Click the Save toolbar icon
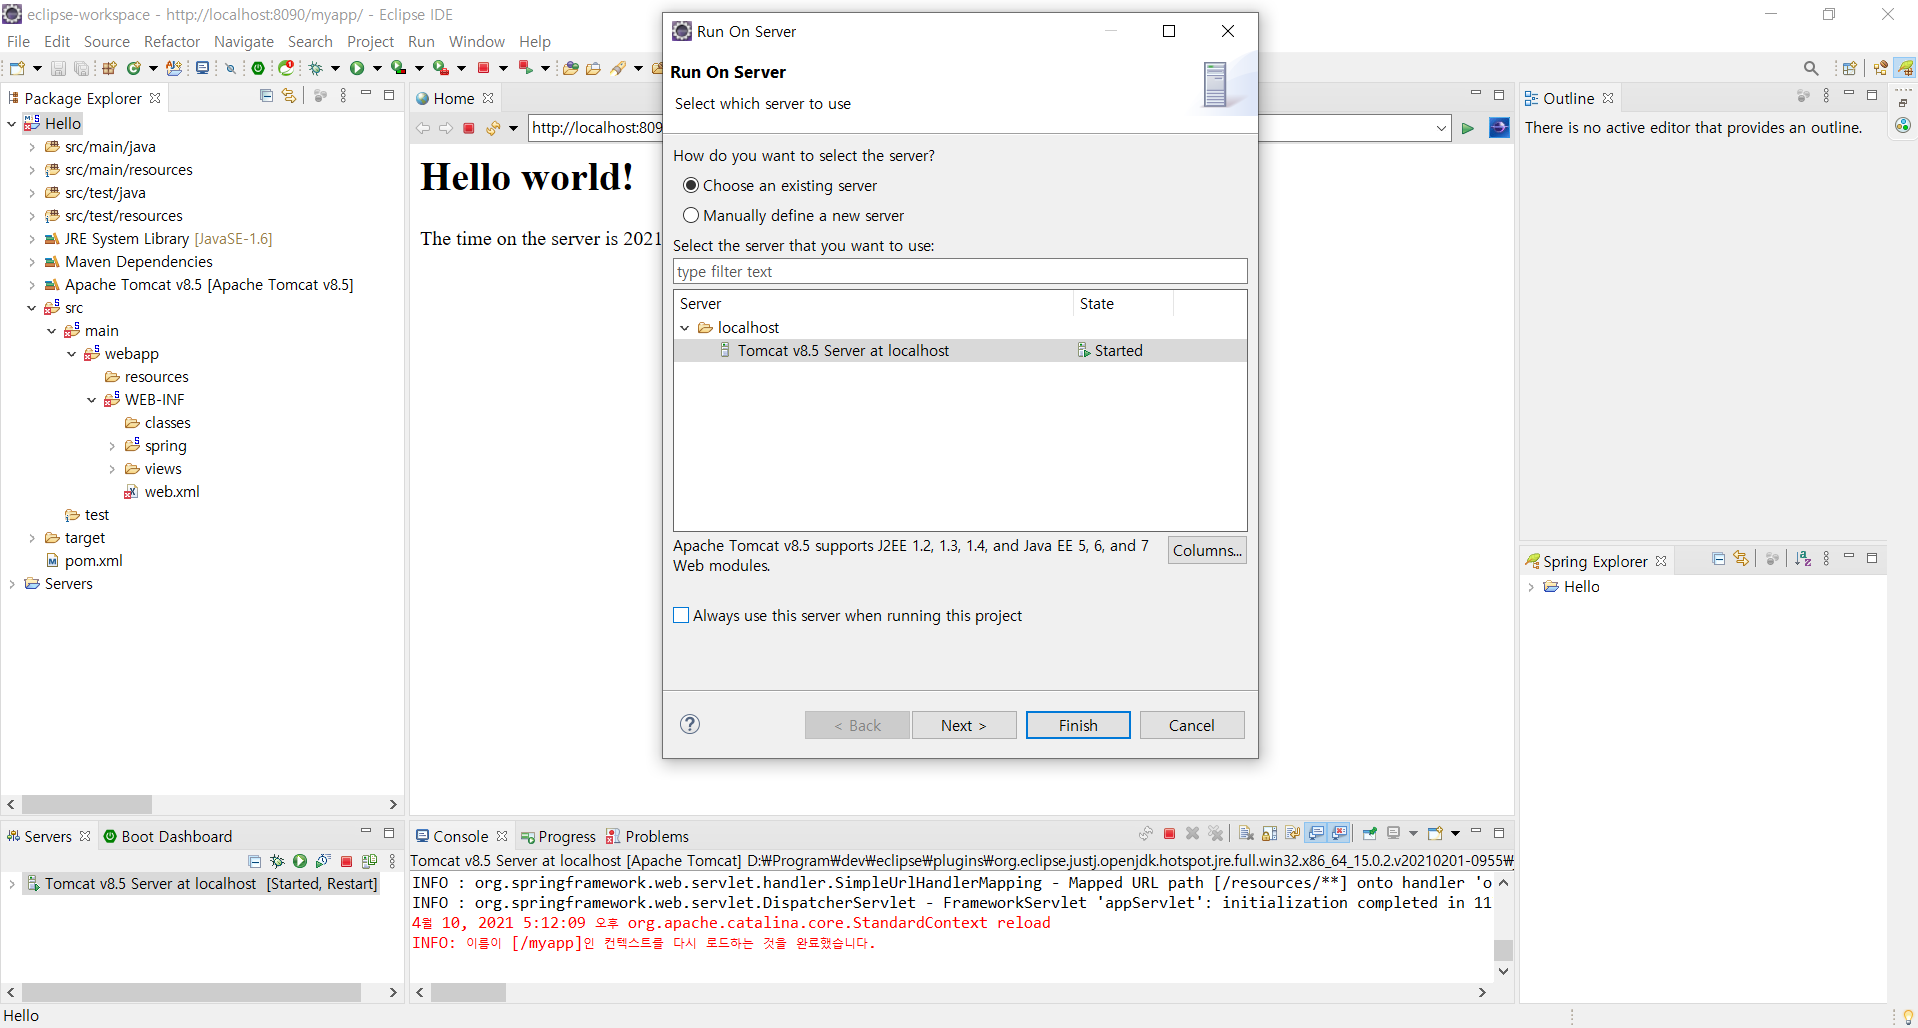The height and width of the screenshot is (1028, 1918). (x=58, y=68)
